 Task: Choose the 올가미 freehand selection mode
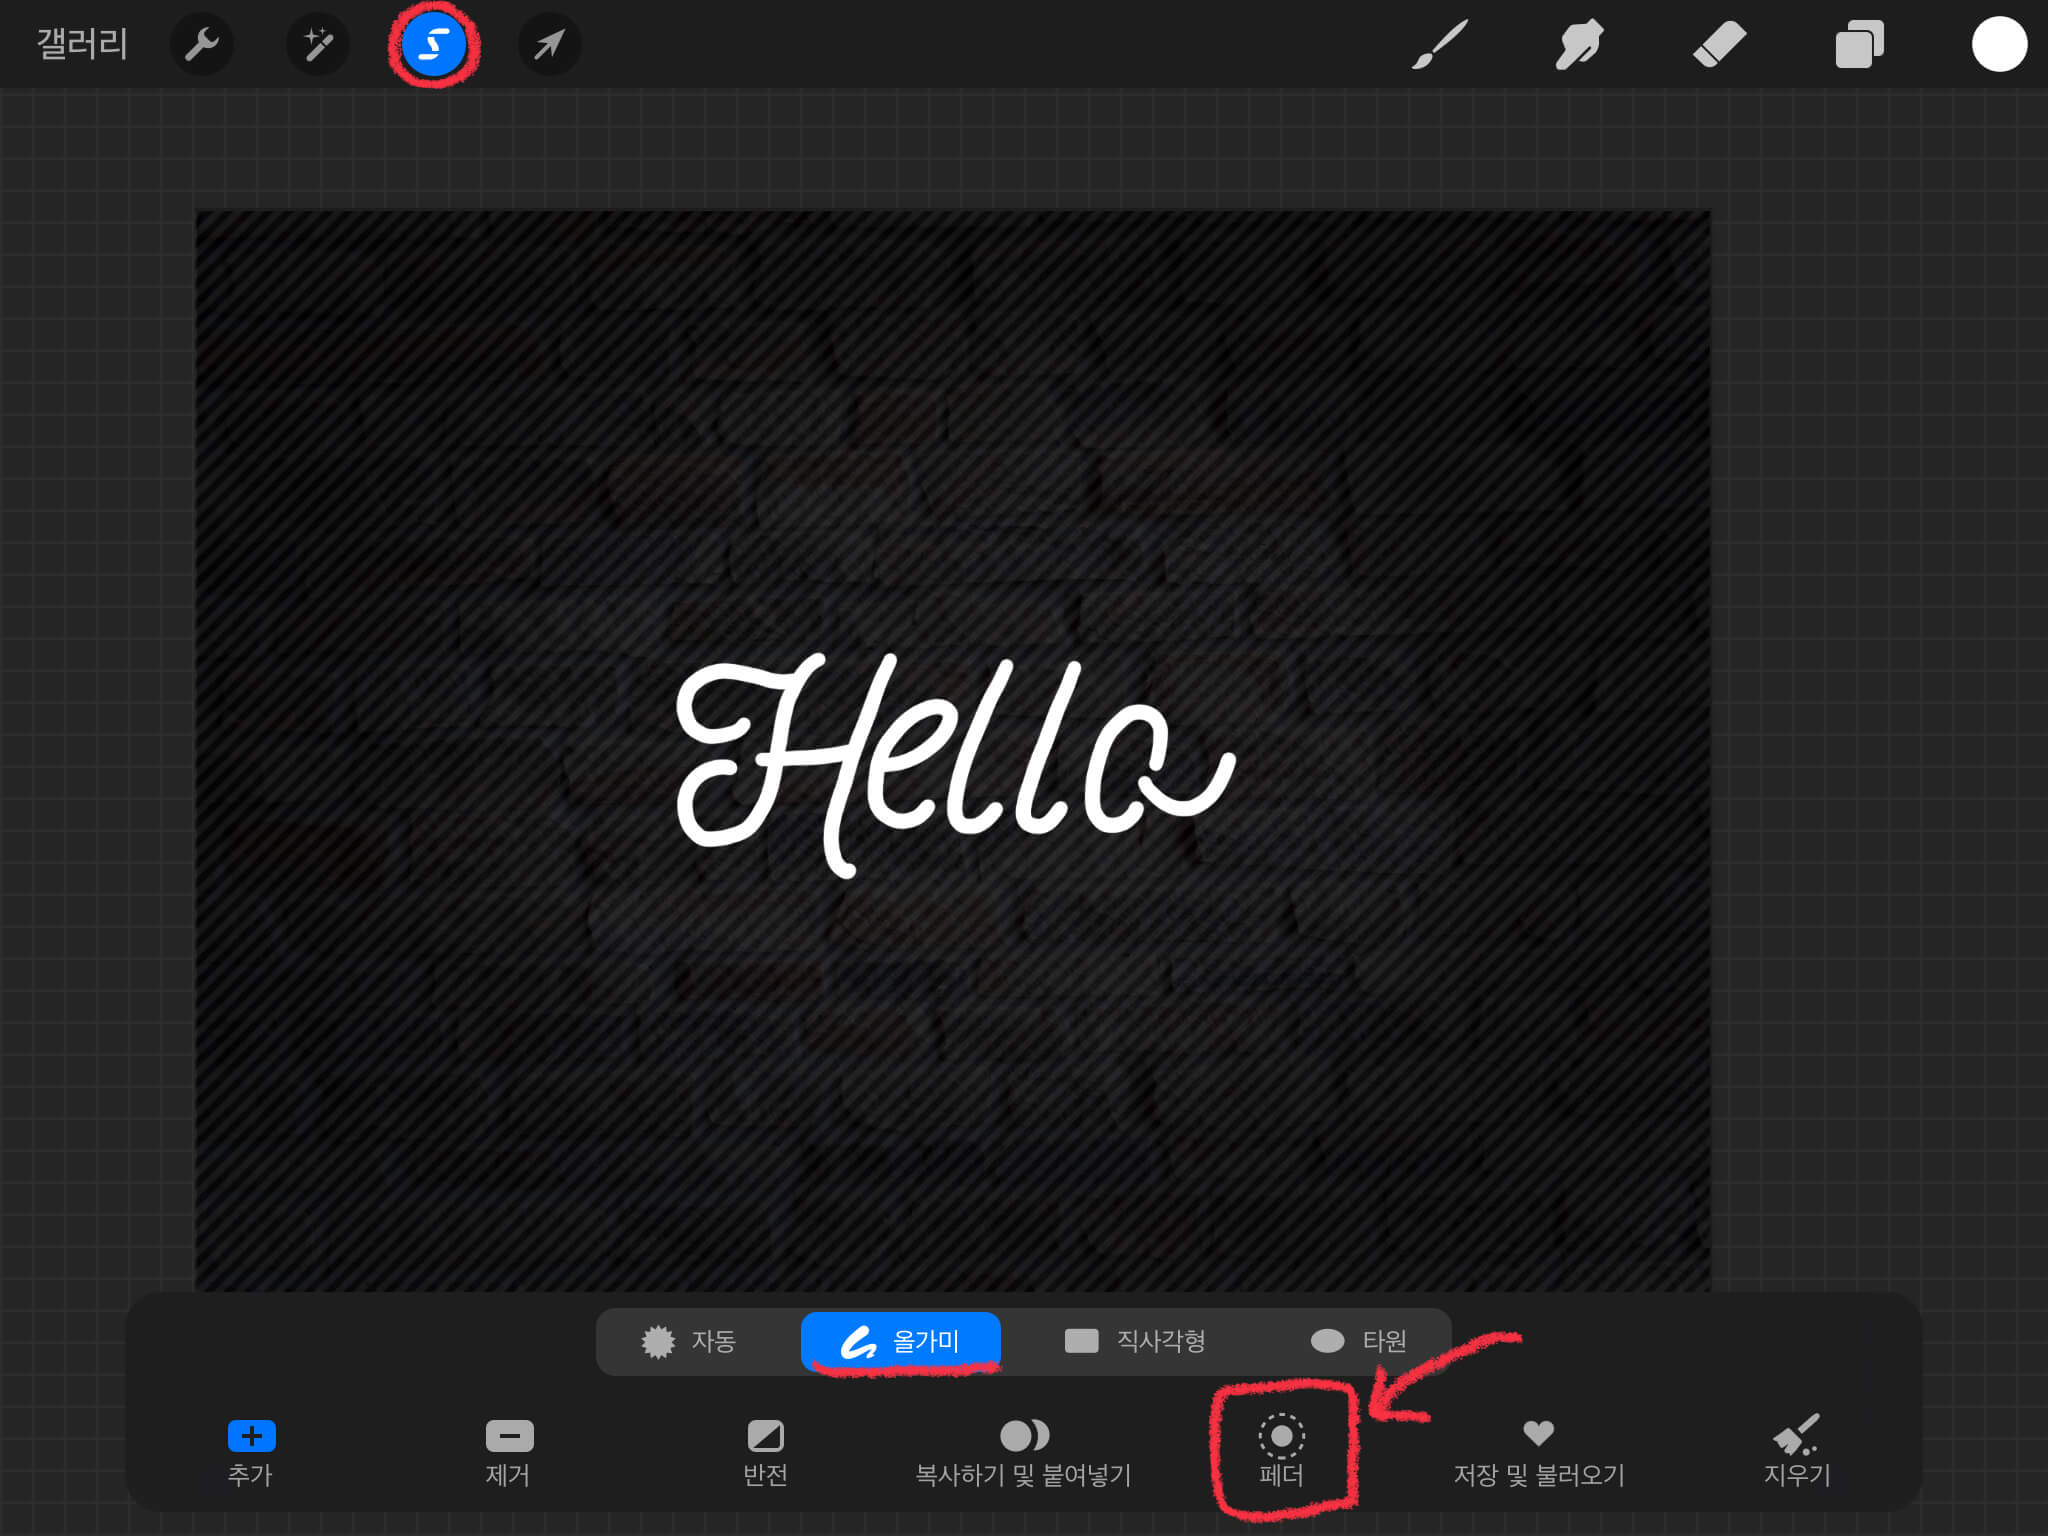pyautogui.click(x=901, y=1341)
